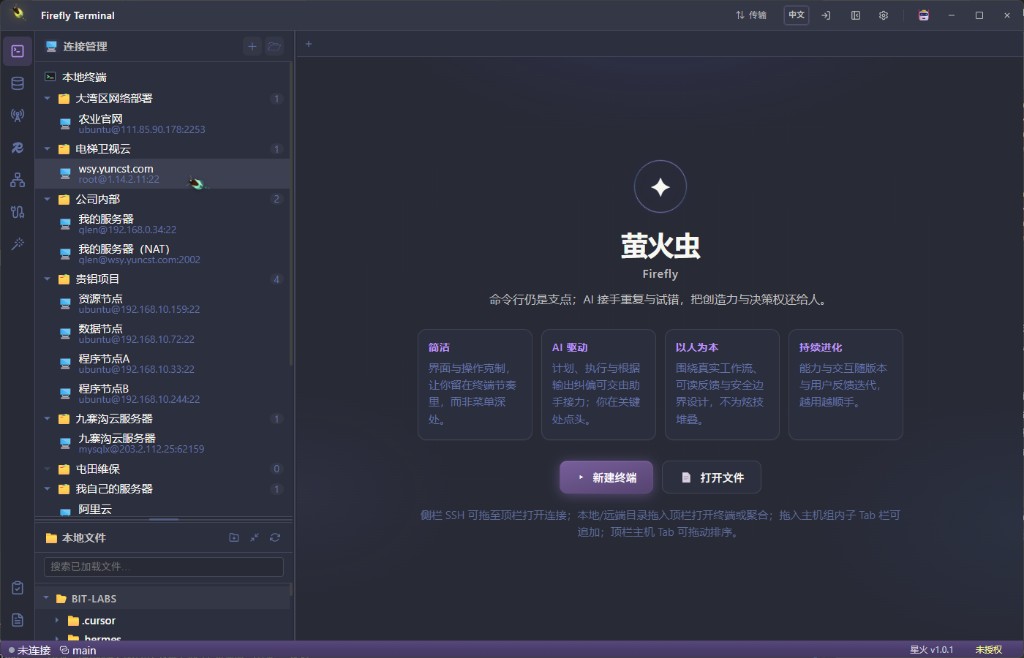Click the 连接管理 panel title
Image resolution: width=1024 pixels, height=658 pixels.
point(86,46)
